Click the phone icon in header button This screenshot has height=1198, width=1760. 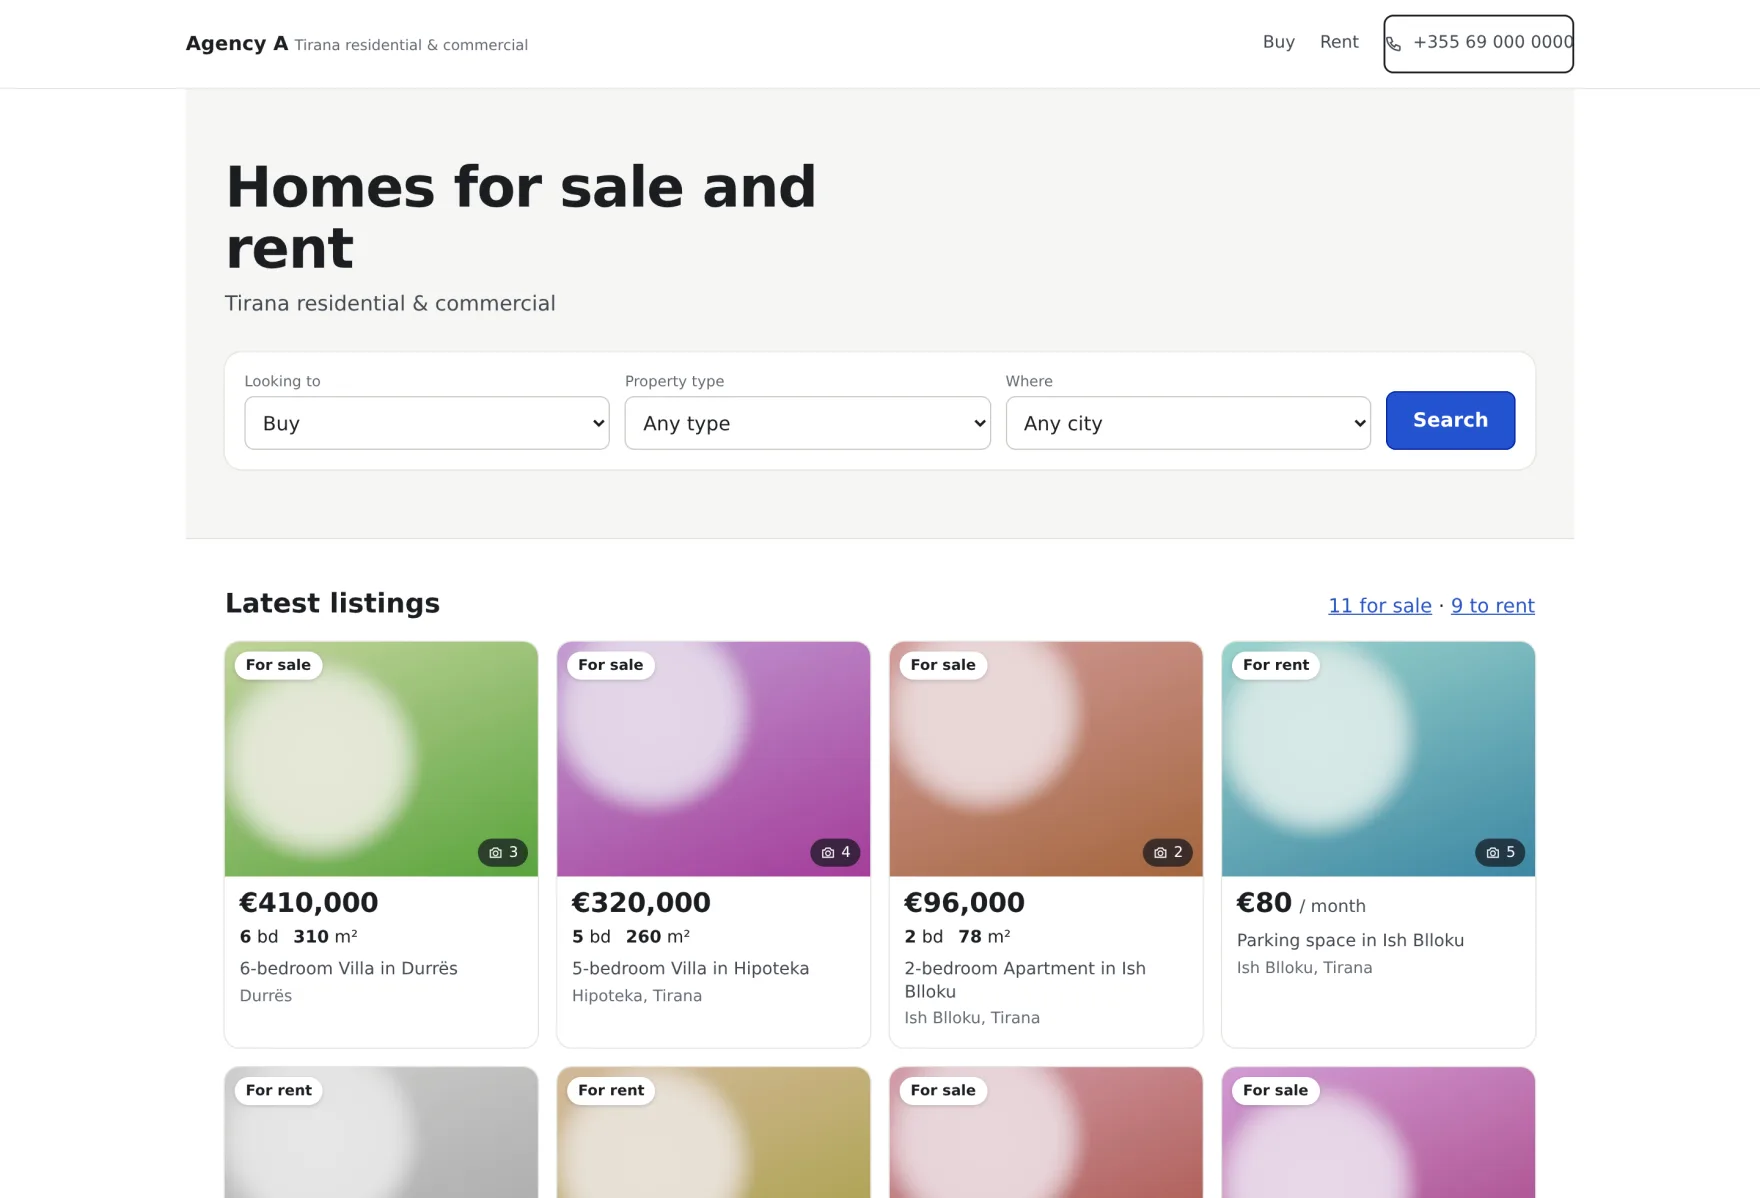(1393, 44)
